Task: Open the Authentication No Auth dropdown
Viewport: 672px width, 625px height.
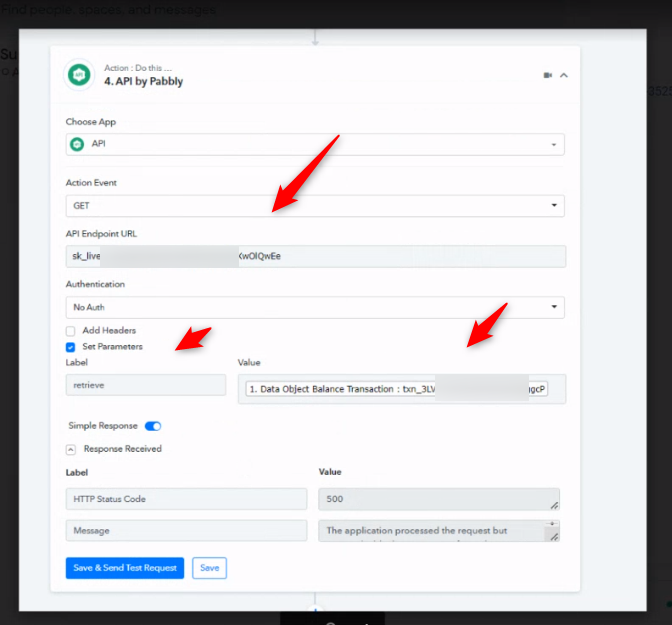Action: (315, 307)
